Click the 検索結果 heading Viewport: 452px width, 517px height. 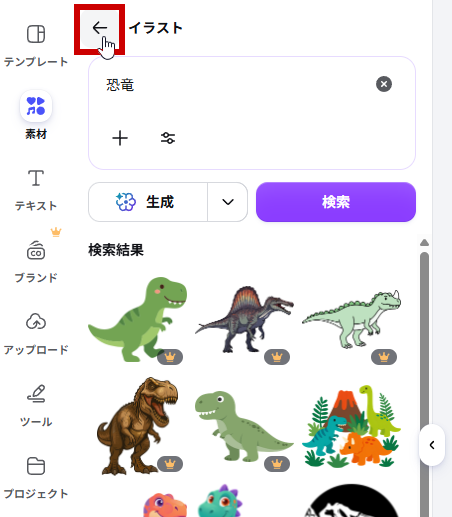(x=116, y=250)
